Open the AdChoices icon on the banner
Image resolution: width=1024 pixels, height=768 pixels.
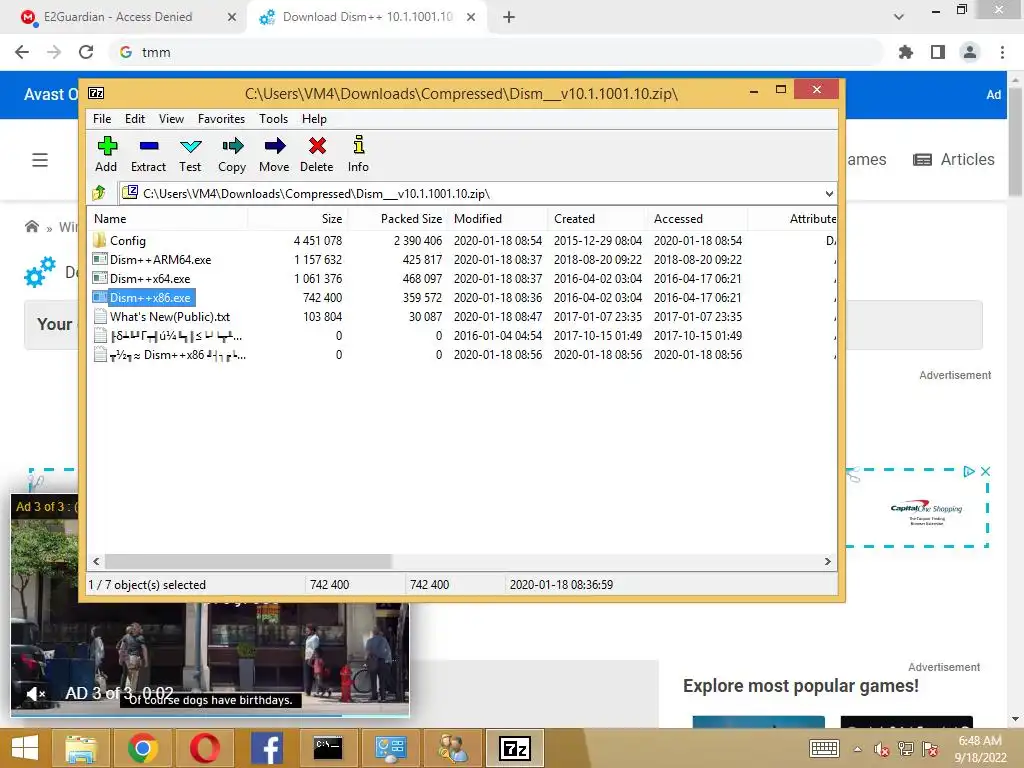click(969, 471)
